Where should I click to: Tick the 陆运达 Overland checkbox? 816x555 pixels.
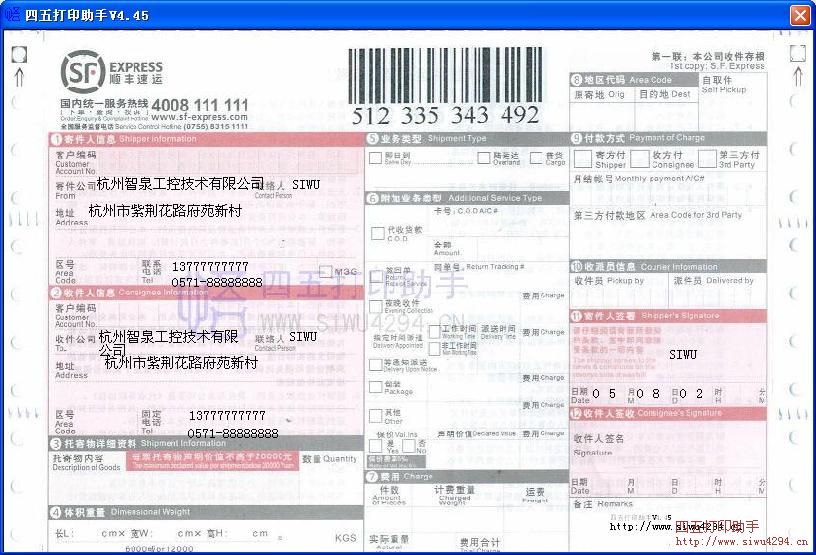pyautogui.click(x=484, y=158)
